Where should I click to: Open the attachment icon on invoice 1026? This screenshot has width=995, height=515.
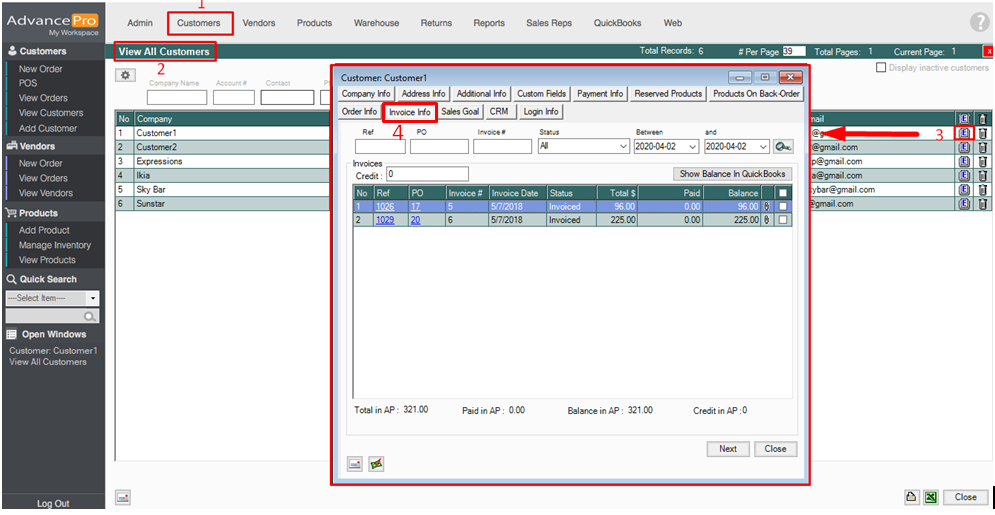pos(768,207)
